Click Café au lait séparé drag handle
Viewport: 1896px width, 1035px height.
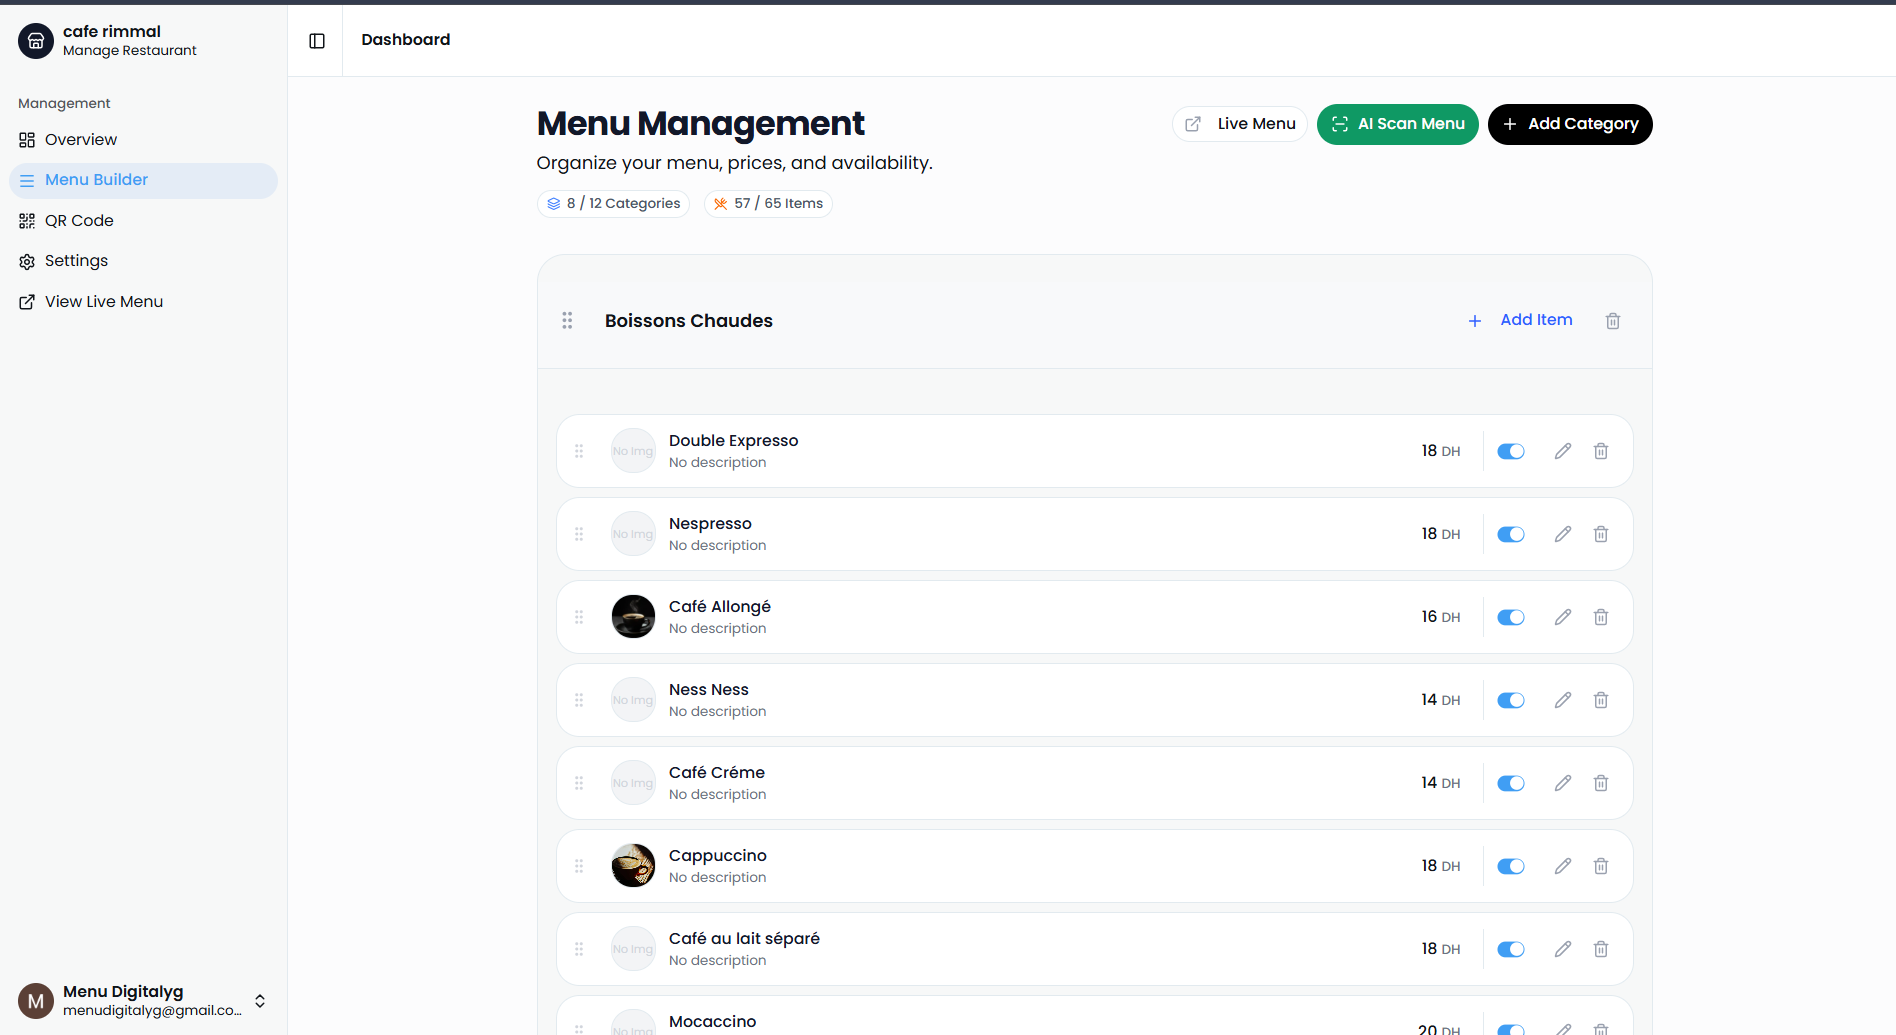(579, 949)
